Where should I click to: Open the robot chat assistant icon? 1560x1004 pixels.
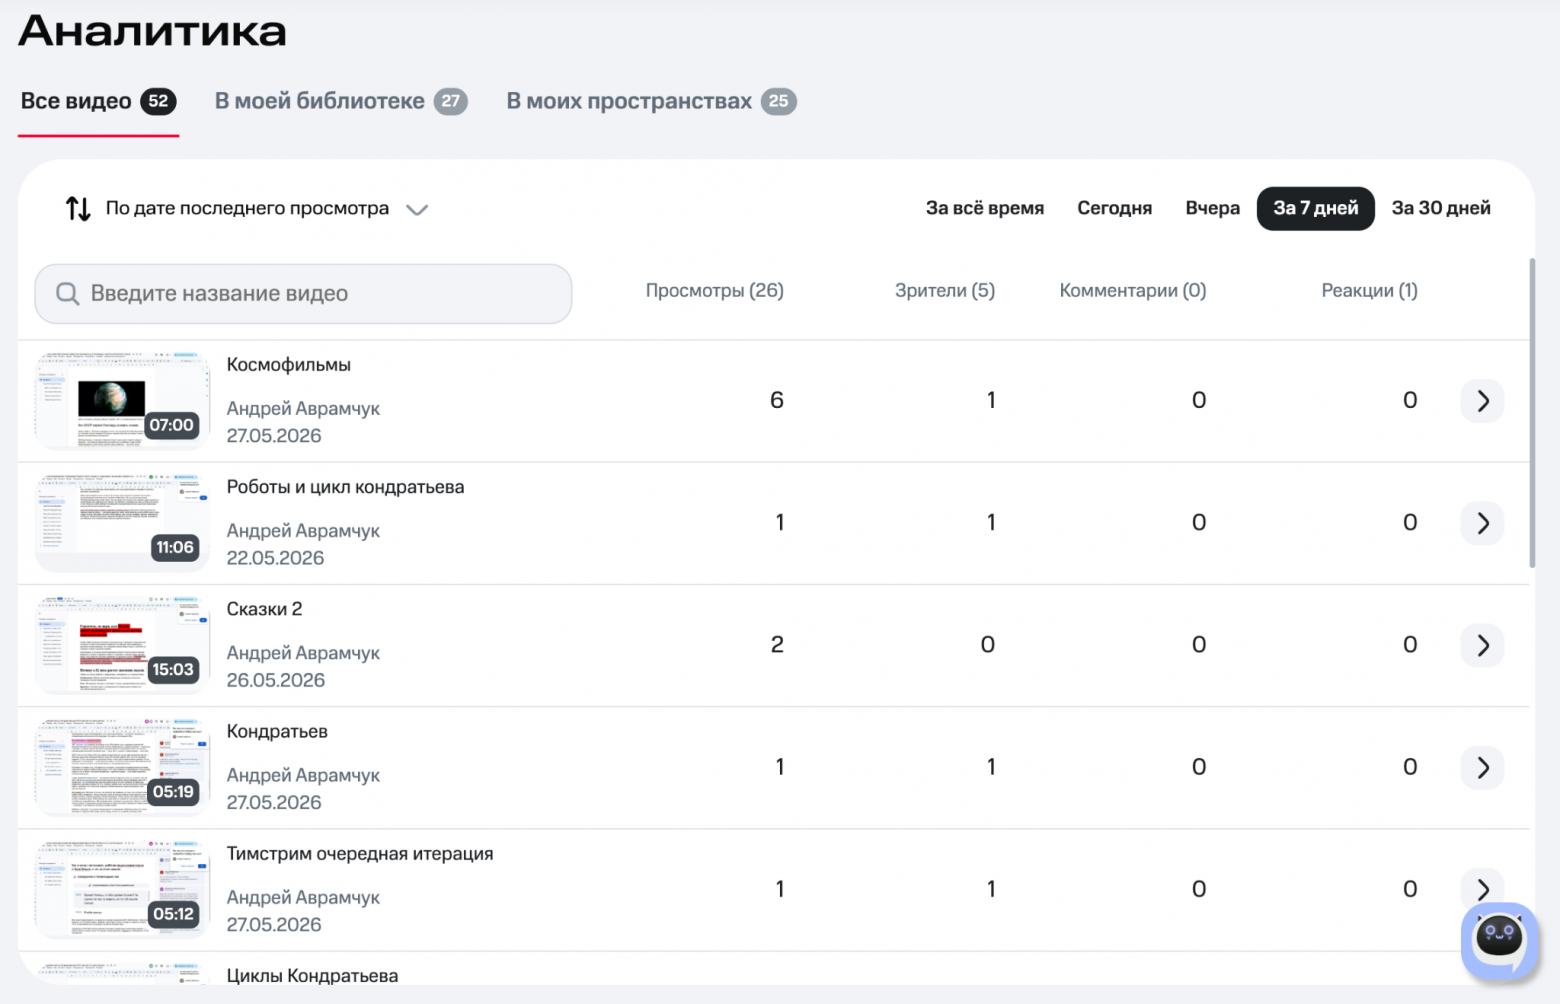point(1500,941)
